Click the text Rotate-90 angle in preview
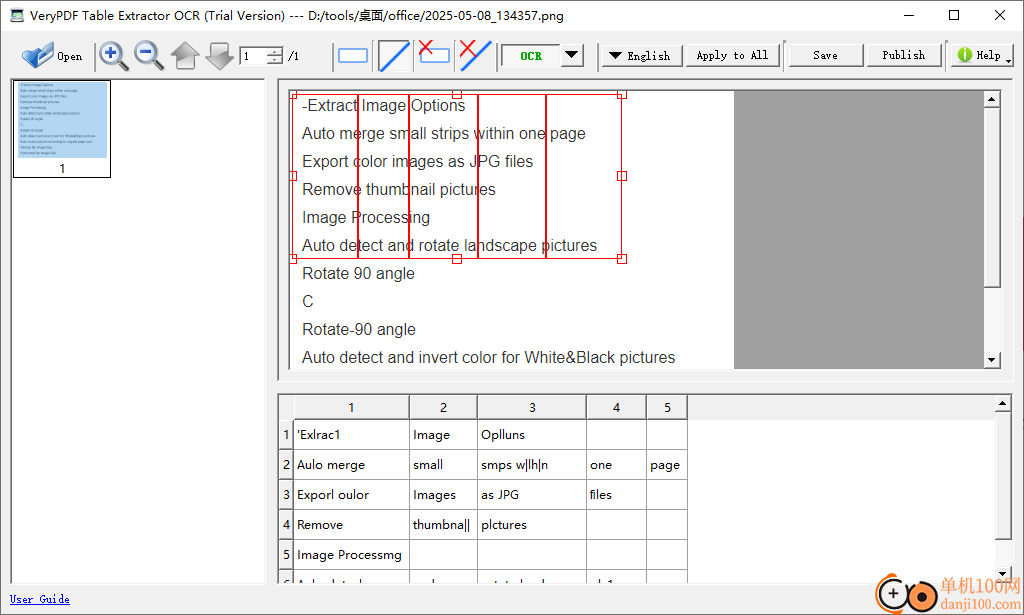The image size is (1024, 615). pyautogui.click(x=359, y=330)
